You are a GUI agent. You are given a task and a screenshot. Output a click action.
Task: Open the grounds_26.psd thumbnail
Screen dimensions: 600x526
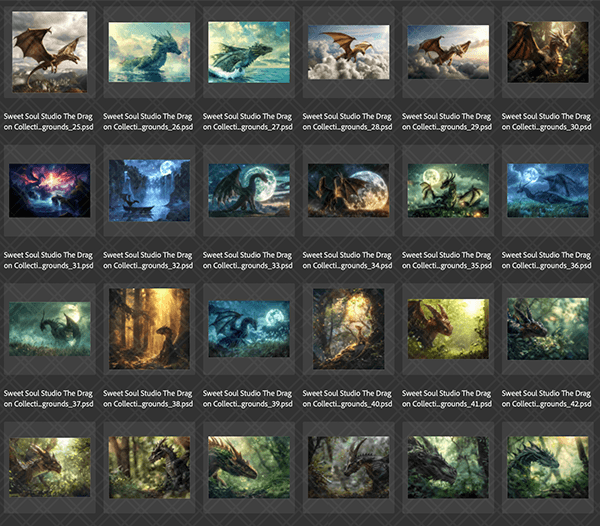coord(149,52)
